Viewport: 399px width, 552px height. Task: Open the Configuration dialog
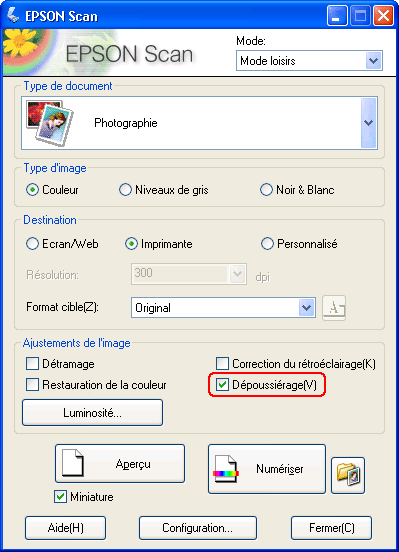coord(198,528)
